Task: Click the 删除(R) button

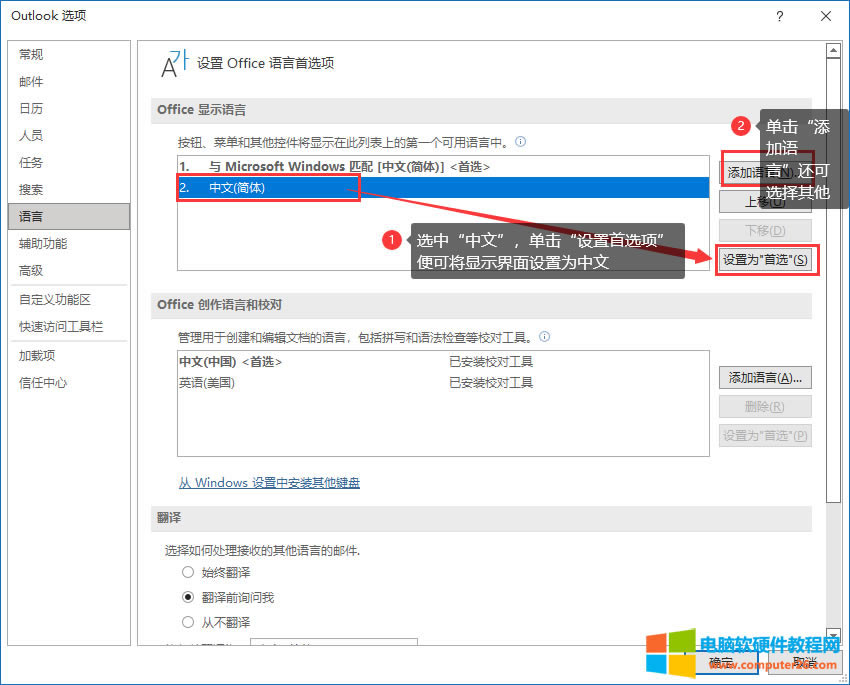Action: pyautogui.click(x=765, y=406)
